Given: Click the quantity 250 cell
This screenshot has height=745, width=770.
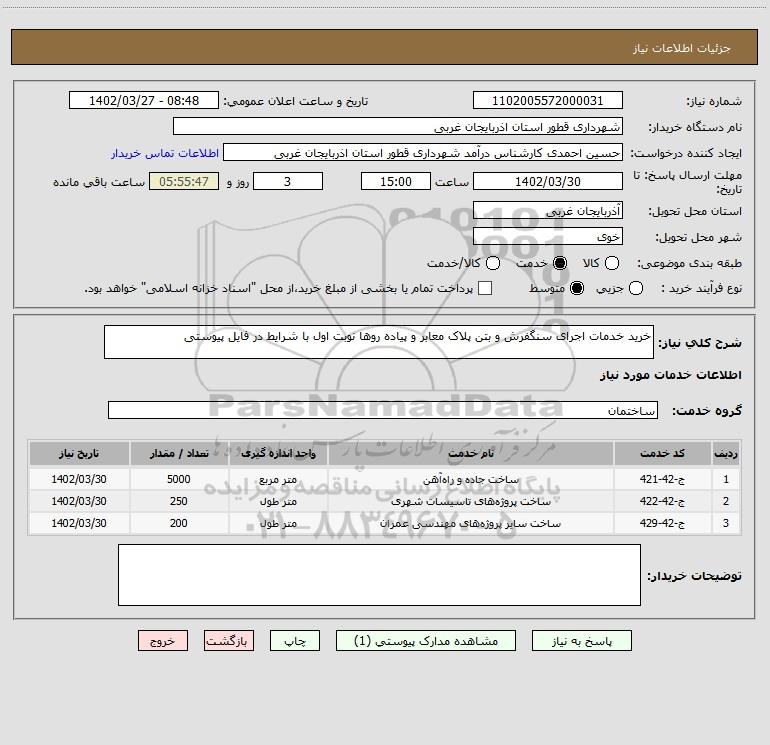Looking at the screenshot, I should (x=179, y=501).
